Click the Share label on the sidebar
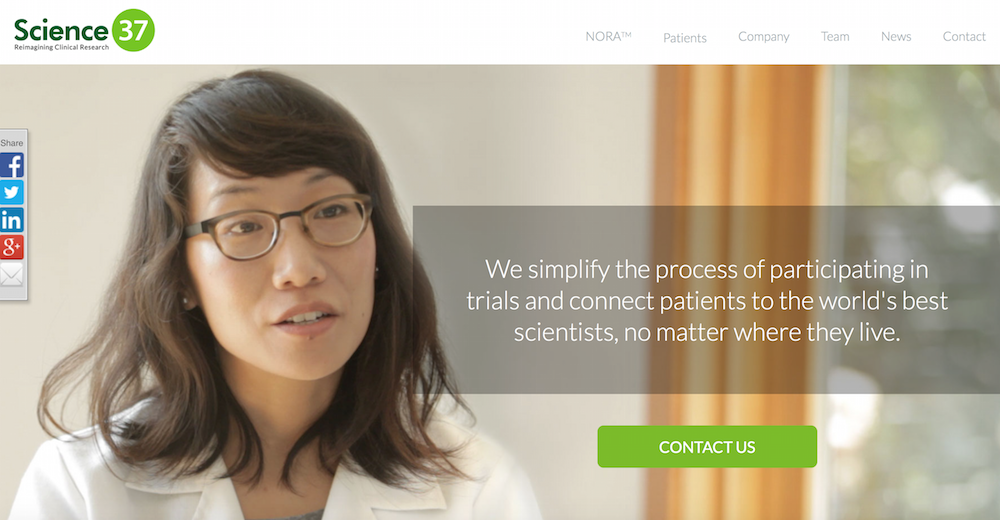Screen dimensions: 1000x520 (x=11, y=143)
